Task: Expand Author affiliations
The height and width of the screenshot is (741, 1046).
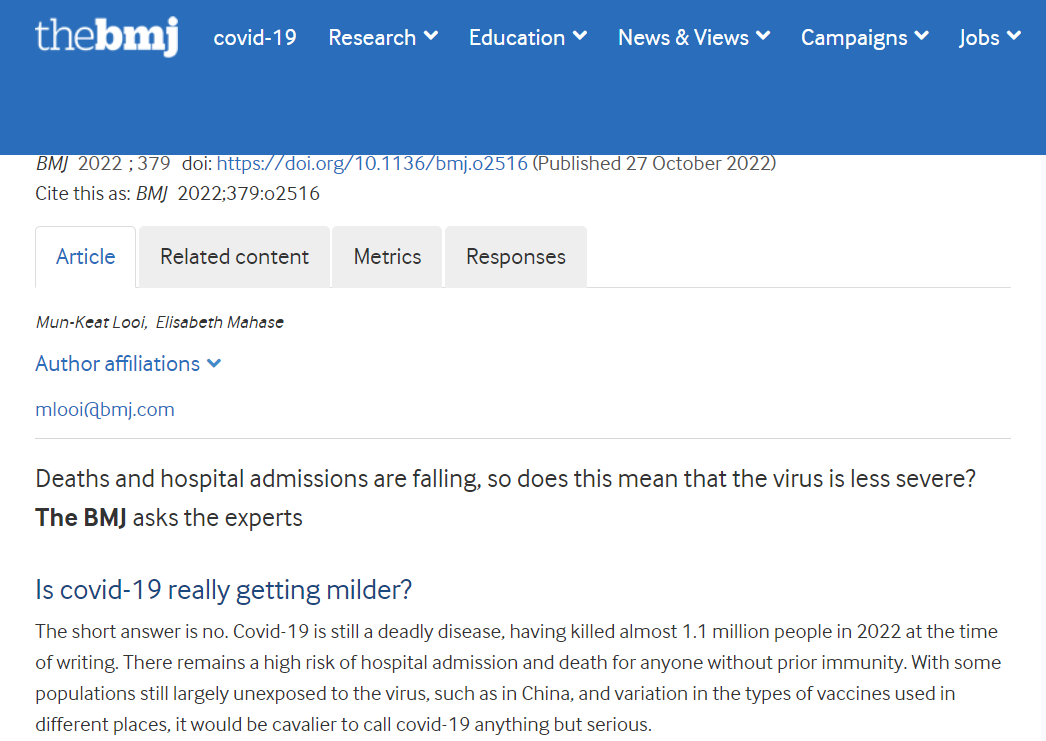Action: (x=128, y=364)
